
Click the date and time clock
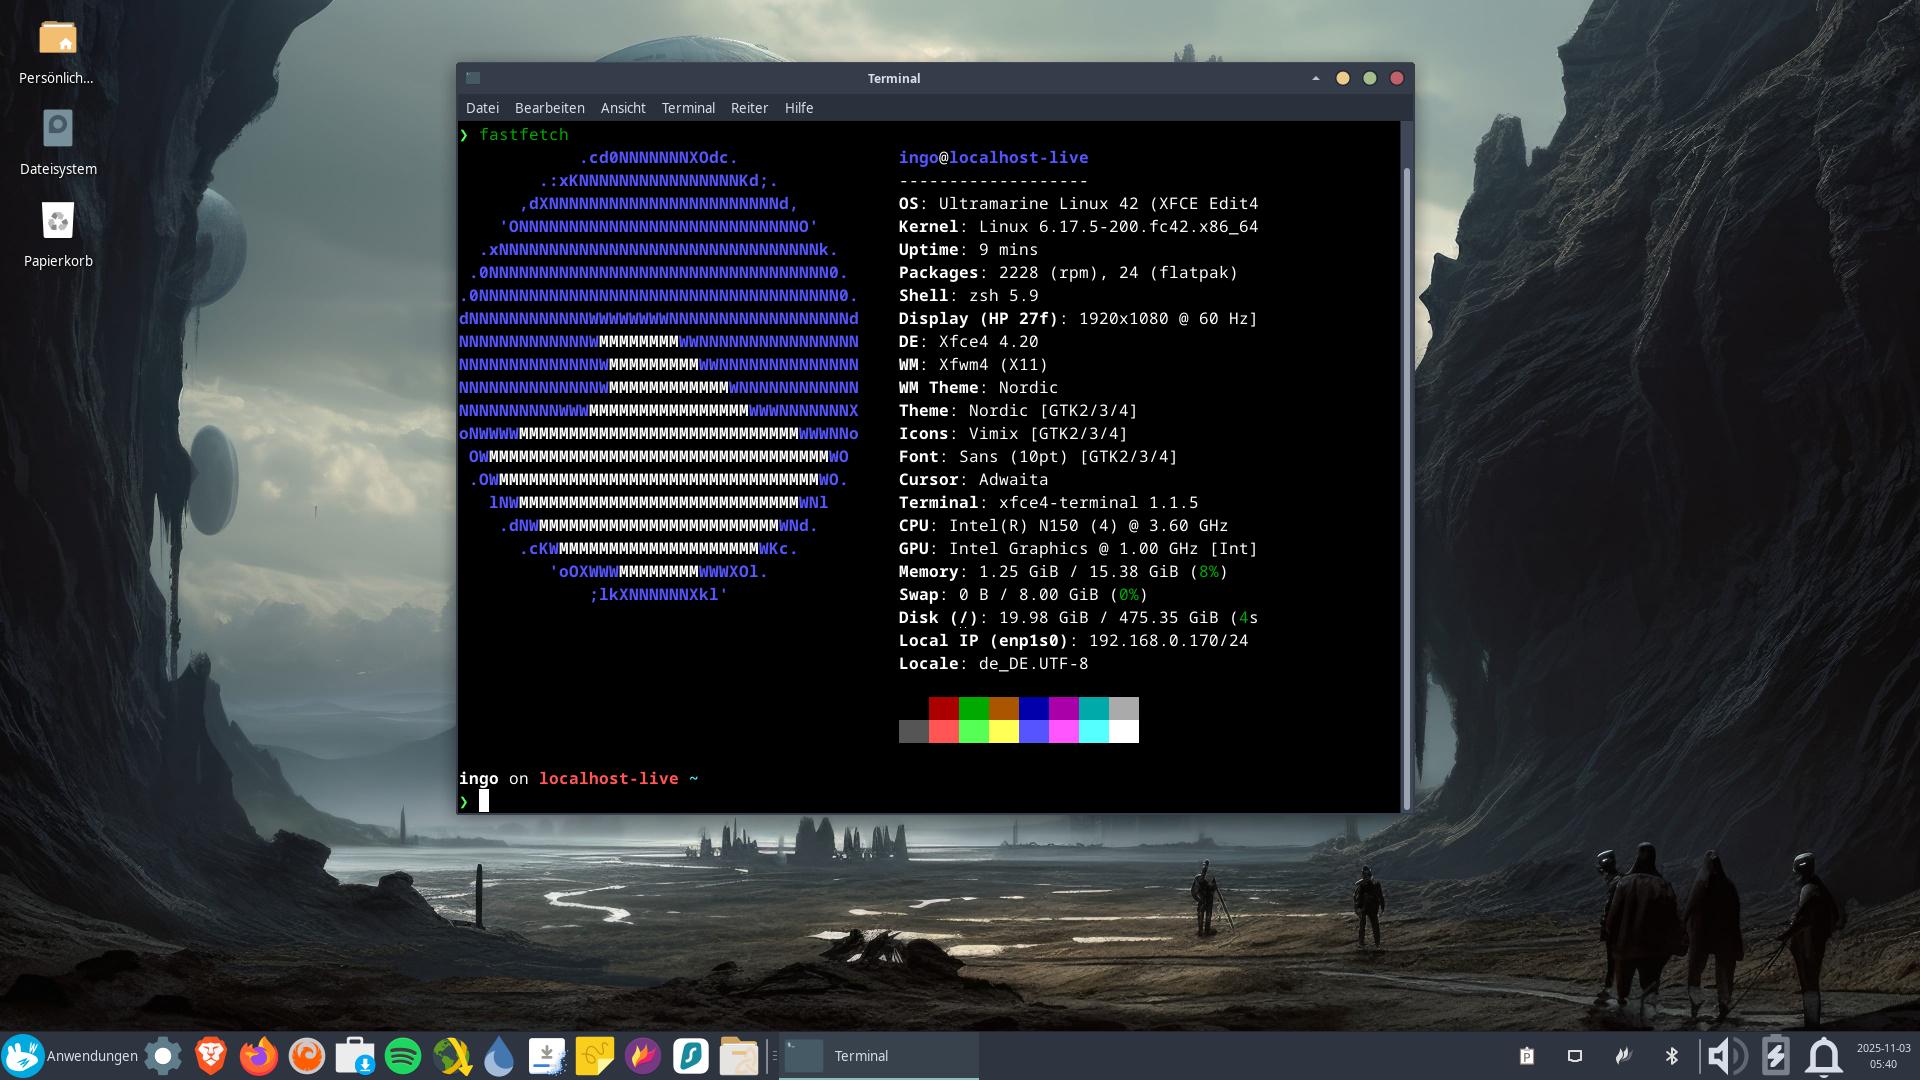pos(1883,1056)
